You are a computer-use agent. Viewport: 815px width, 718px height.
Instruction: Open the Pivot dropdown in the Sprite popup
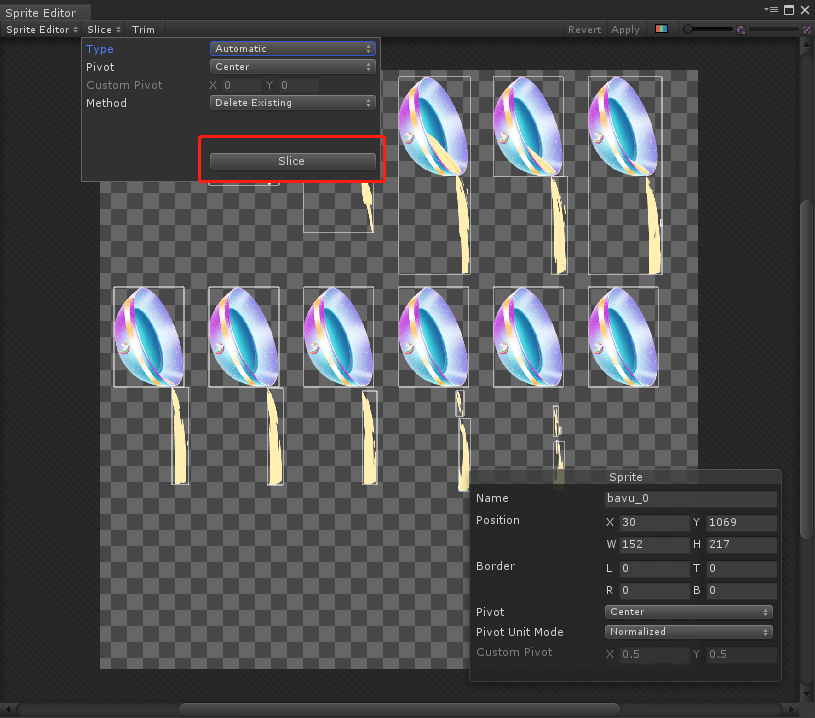coord(688,611)
